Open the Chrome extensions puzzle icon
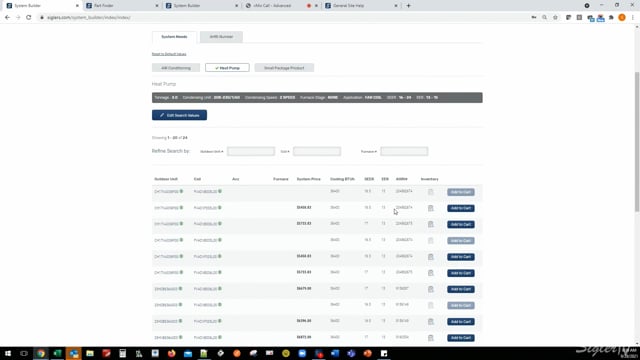This screenshot has height=360, width=640. click(x=611, y=18)
